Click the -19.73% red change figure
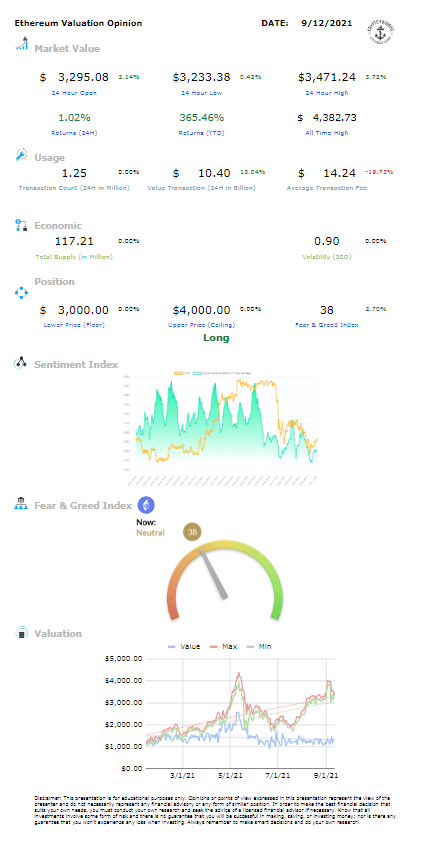Image resolution: width=433 pixels, height=846 pixels. point(379,172)
